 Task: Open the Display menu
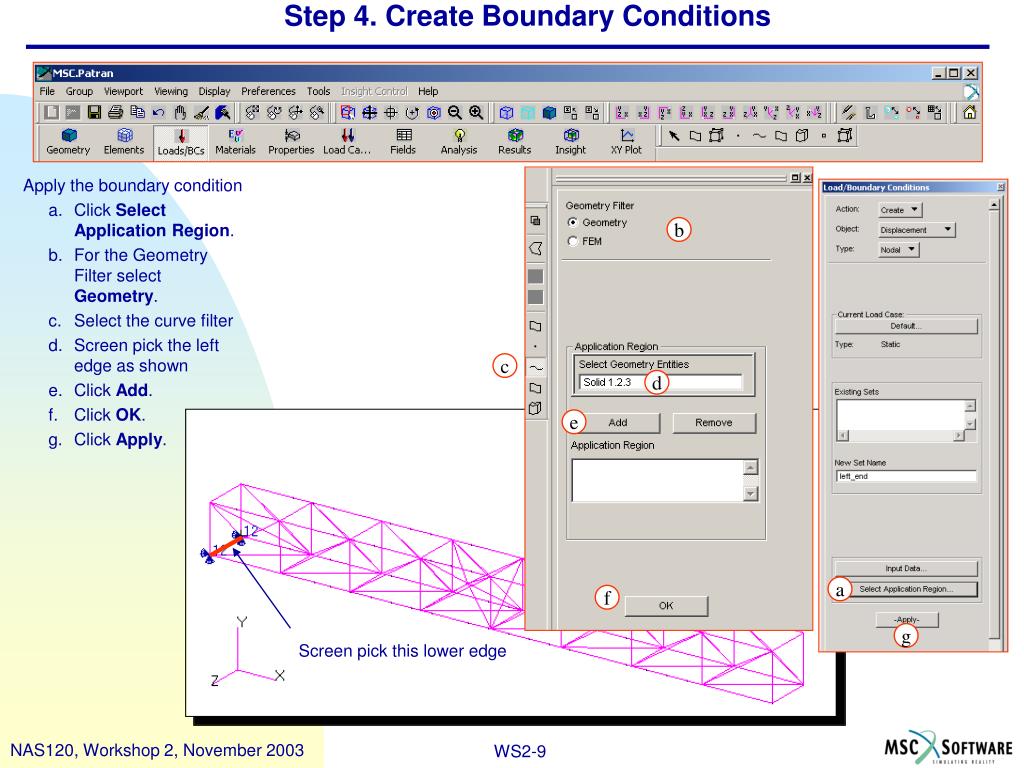pos(214,91)
